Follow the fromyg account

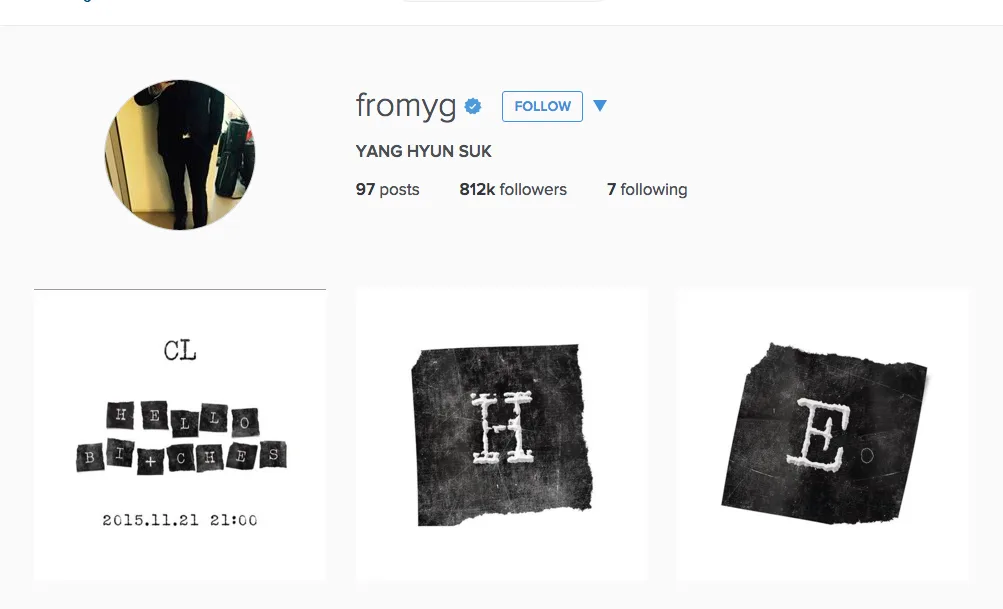click(x=542, y=106)
